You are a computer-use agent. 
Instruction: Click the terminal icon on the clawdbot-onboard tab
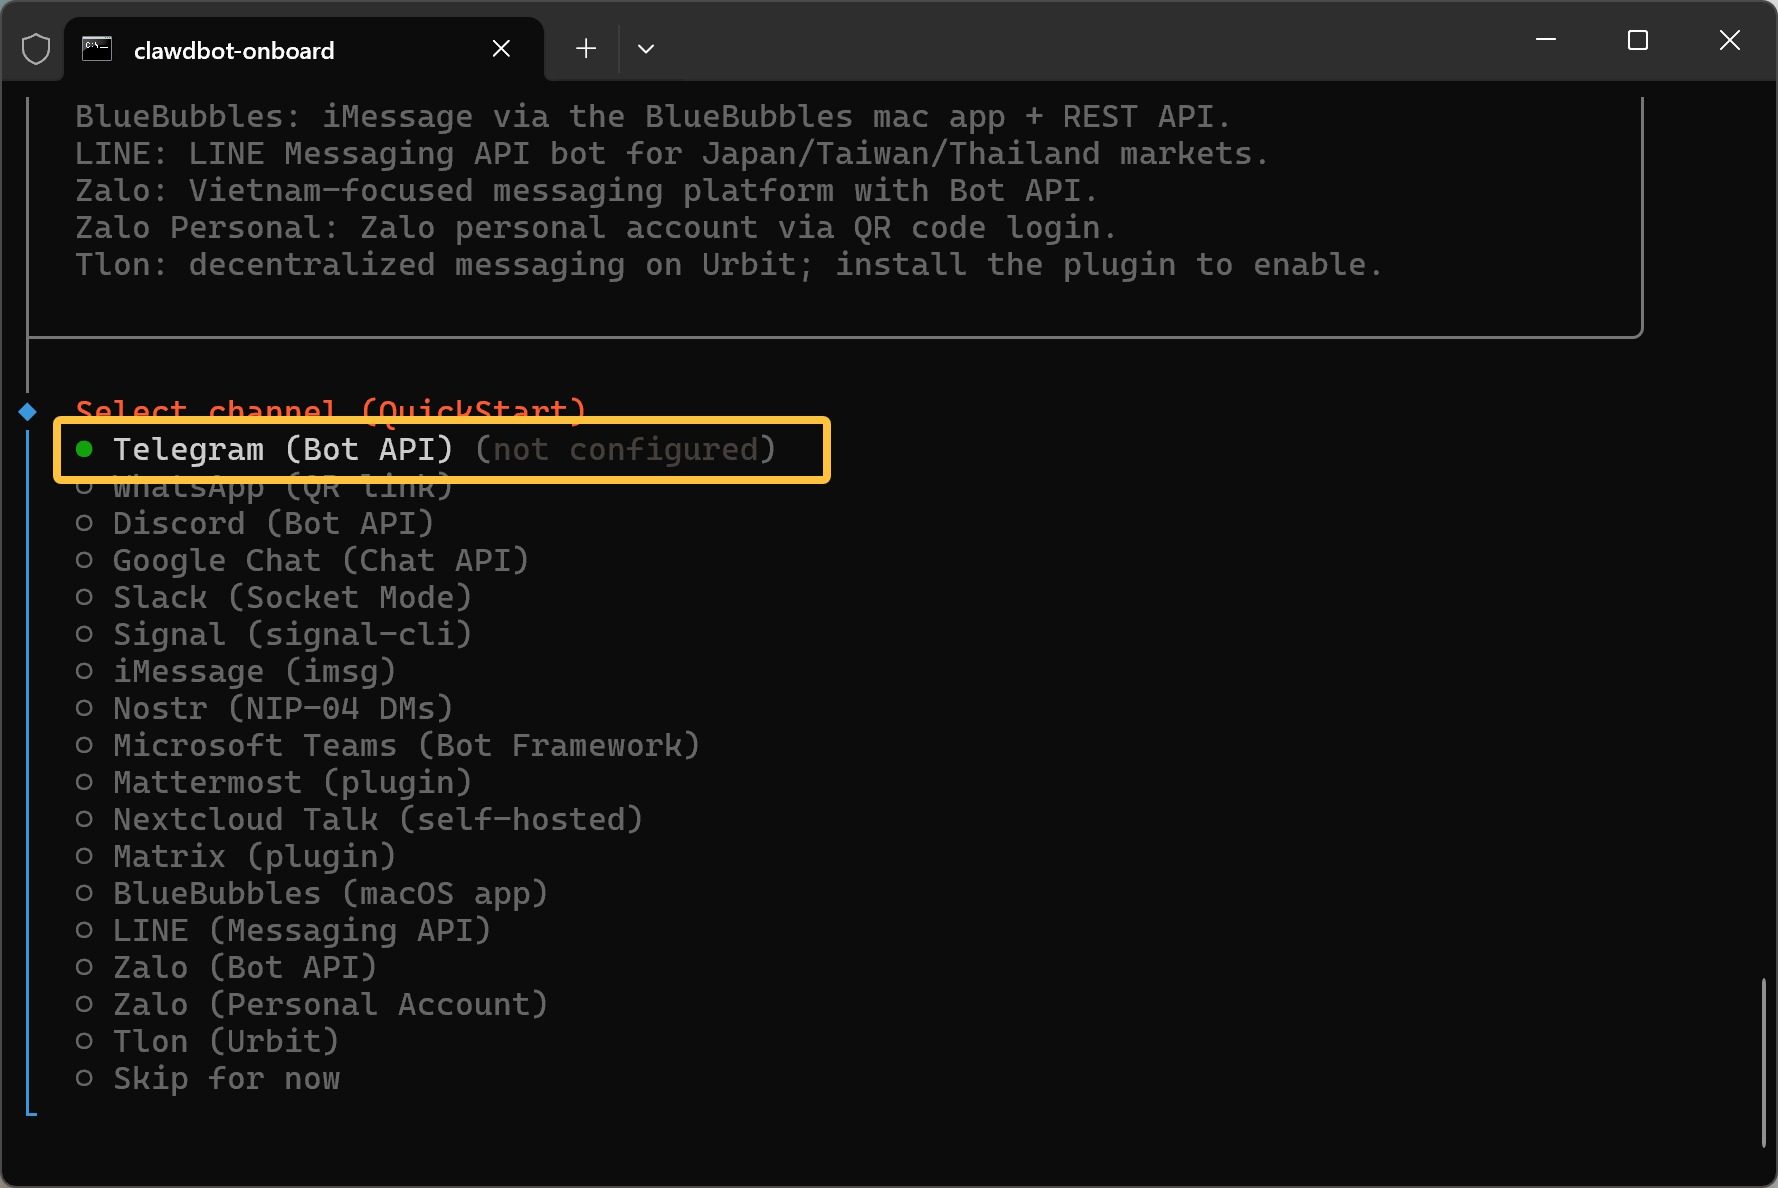(97, 49)
